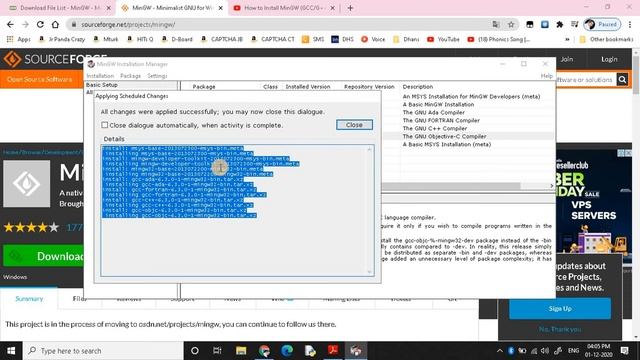Open Cortana circle icon on taskbar
This screenshot has width=640, height=360.
(x=195, y=351)
